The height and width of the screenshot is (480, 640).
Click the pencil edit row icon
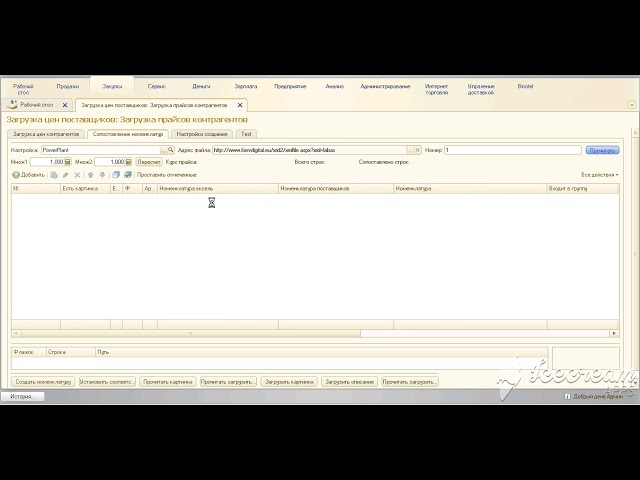coord(65,175)
